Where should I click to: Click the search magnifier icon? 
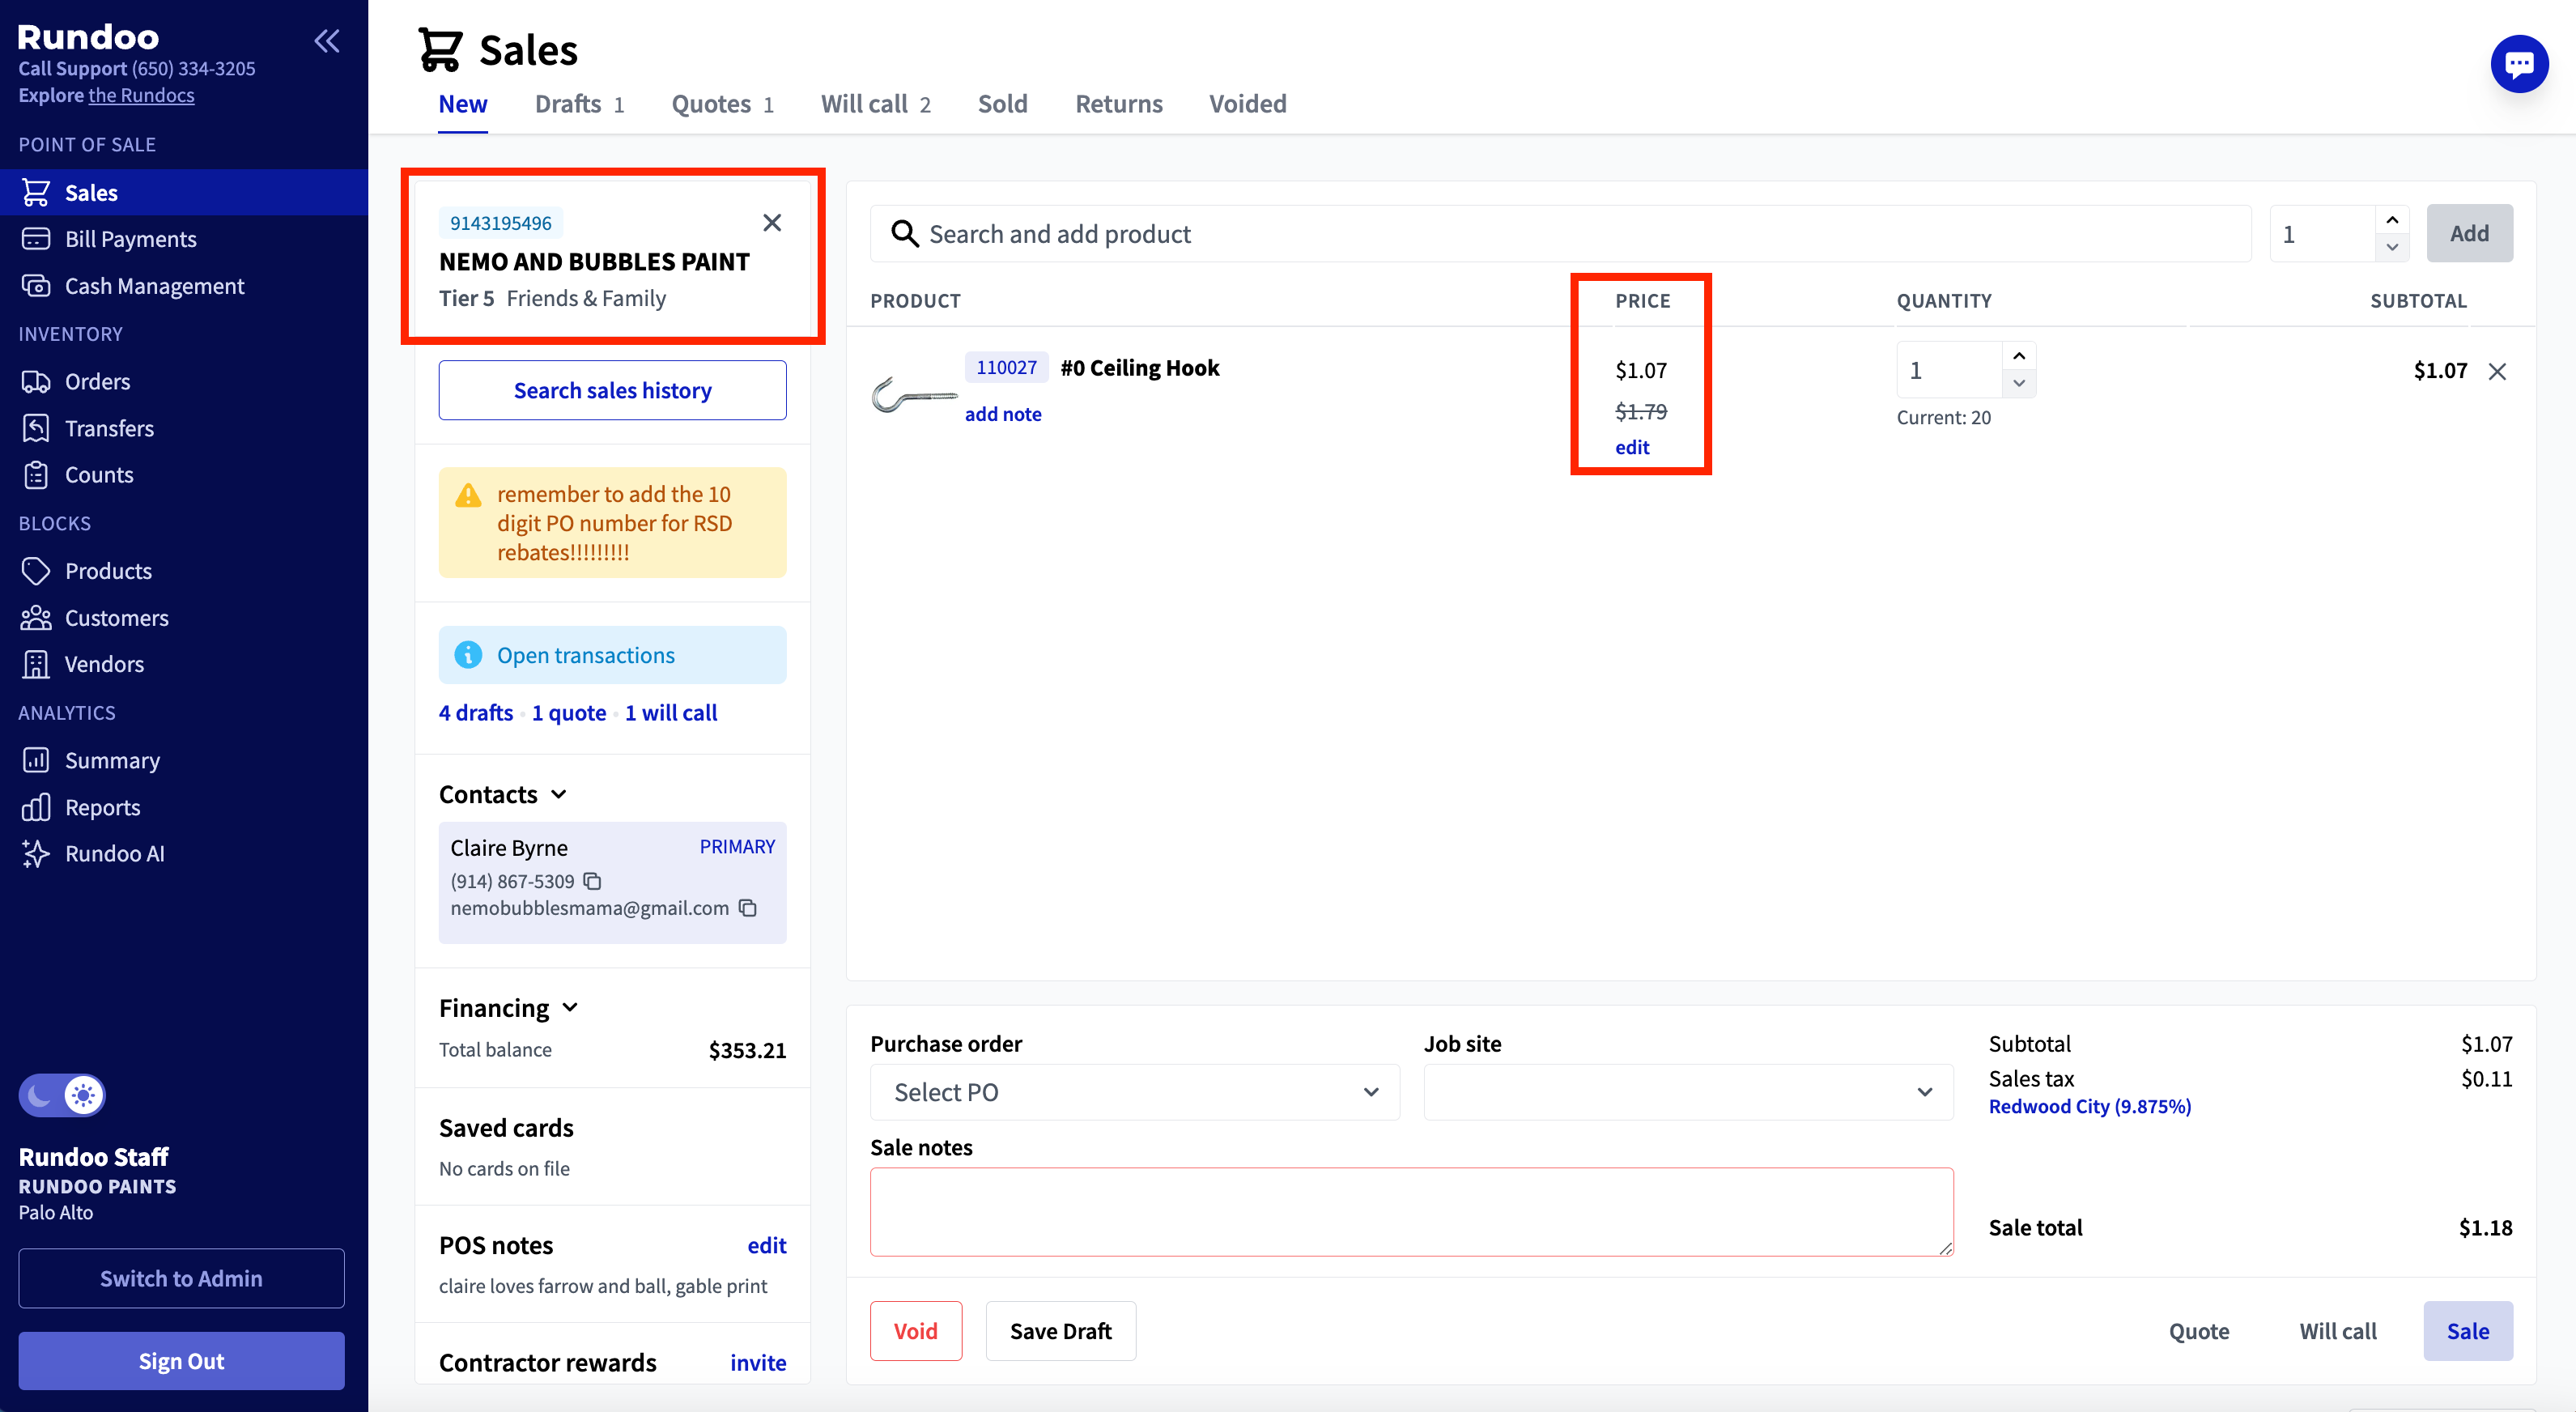[x=904, y=234]
